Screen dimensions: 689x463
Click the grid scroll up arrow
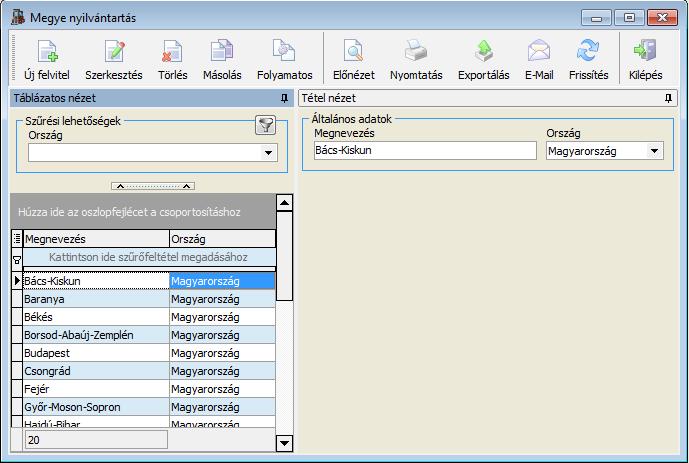coord(284,203)
